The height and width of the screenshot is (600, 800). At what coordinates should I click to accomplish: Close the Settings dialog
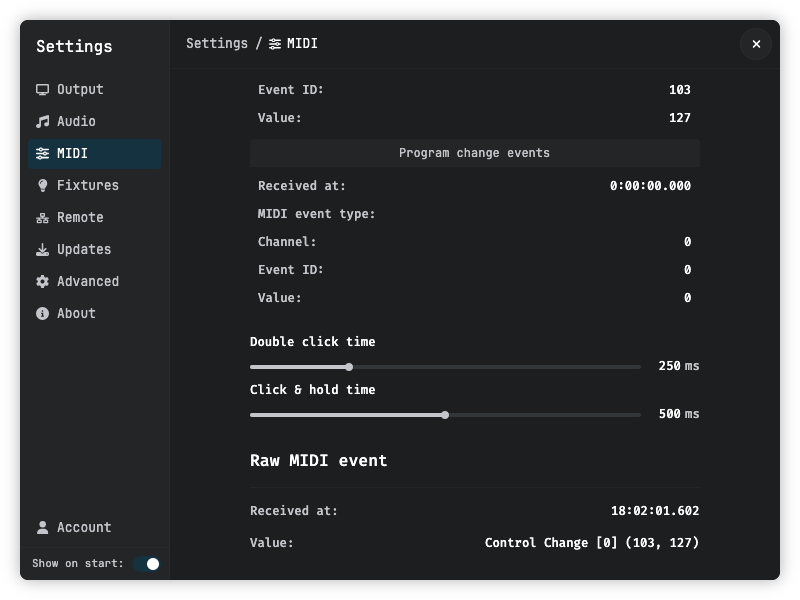coord(756,44)
